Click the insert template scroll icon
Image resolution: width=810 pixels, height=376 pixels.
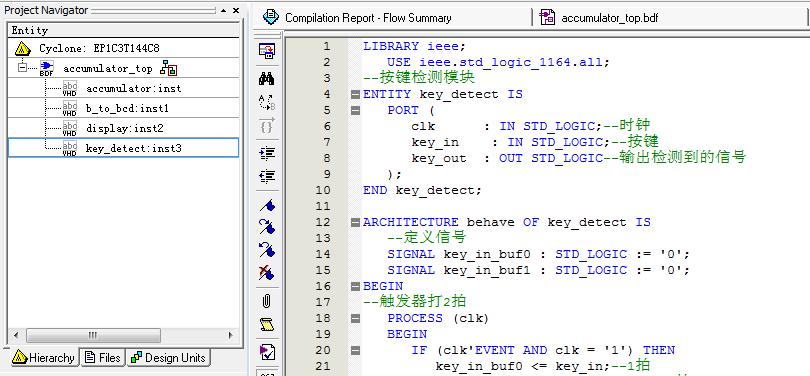coord(267,324)
